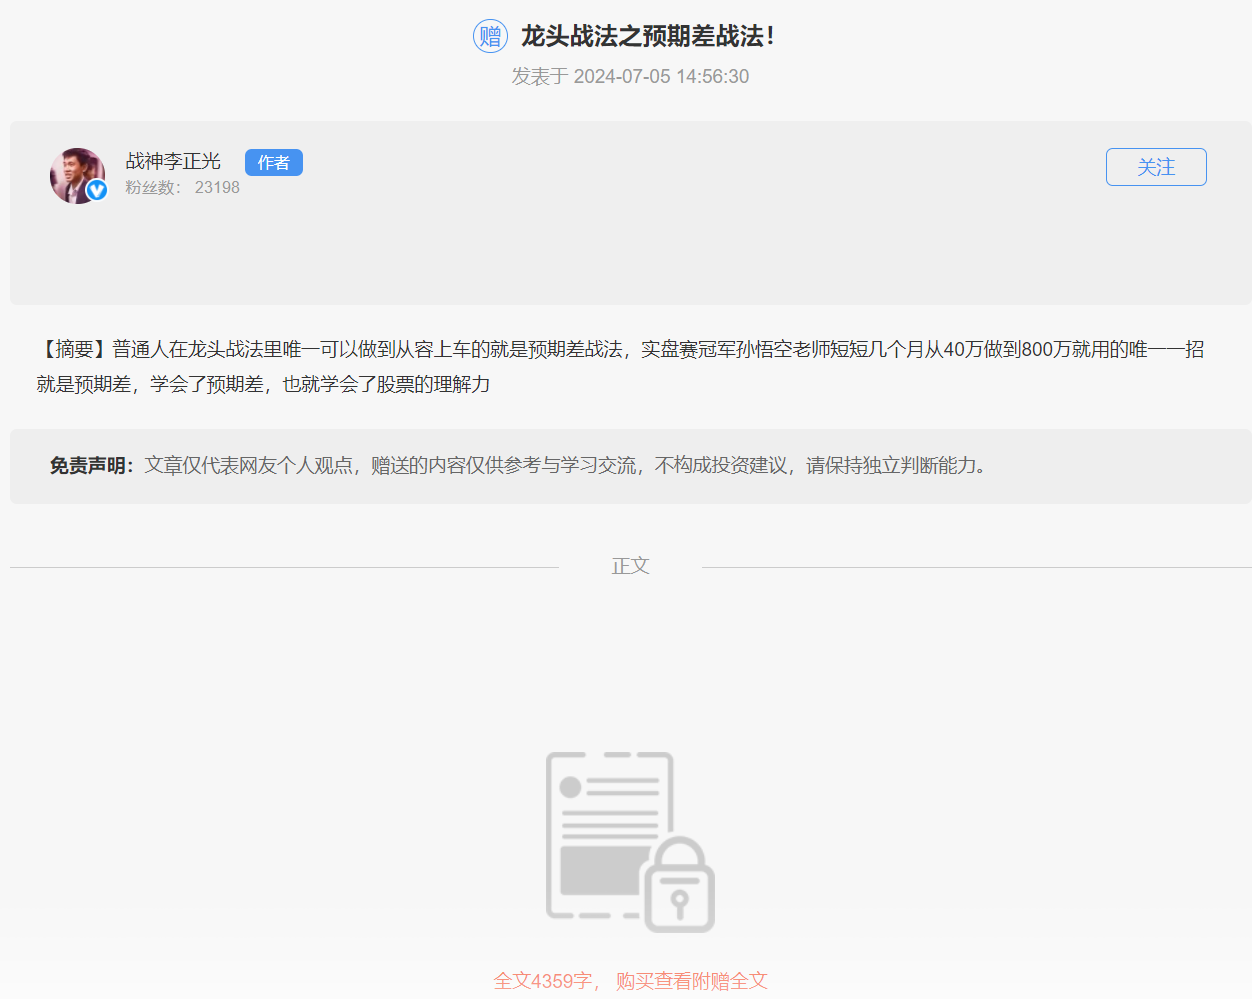The height and width of the screenshot is (999, 1252).
Task: Click the fan count 23198
Action: (x=217, y=187)
